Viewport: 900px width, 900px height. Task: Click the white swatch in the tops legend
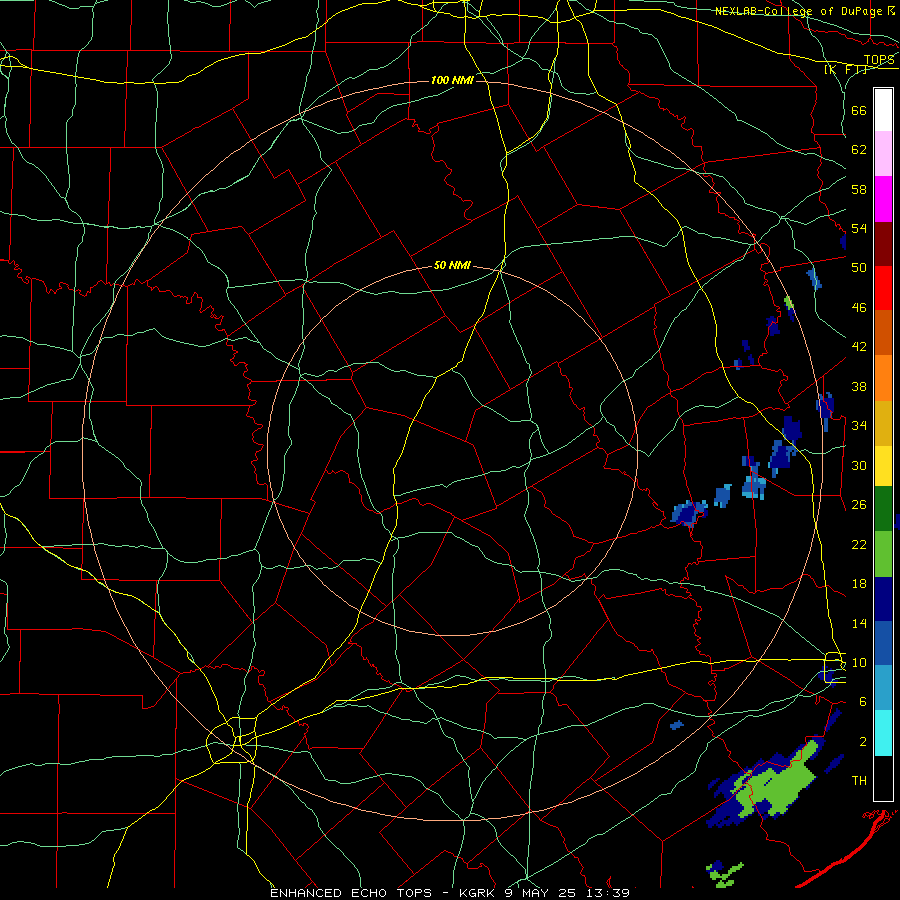click(883, 110)
